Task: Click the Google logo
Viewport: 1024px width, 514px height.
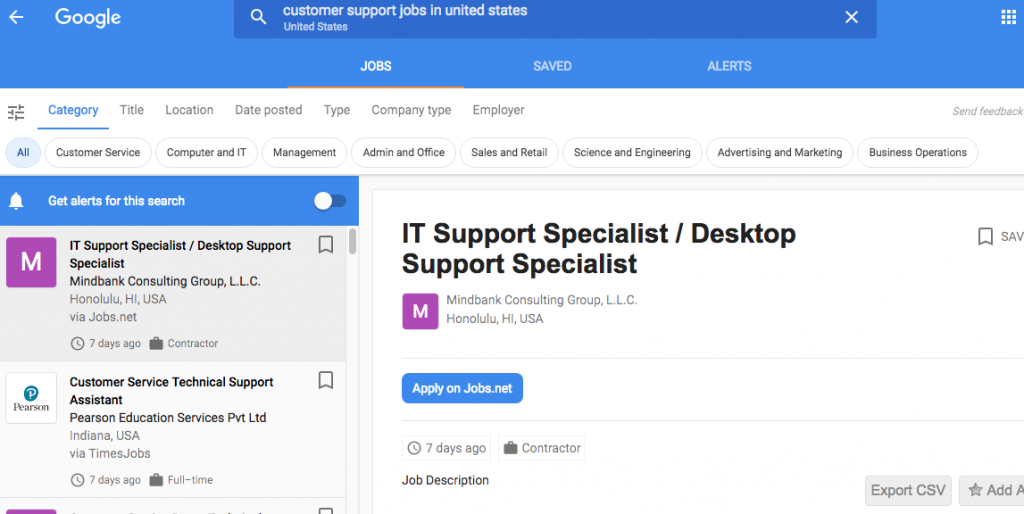Action: [x=88, y=18]
